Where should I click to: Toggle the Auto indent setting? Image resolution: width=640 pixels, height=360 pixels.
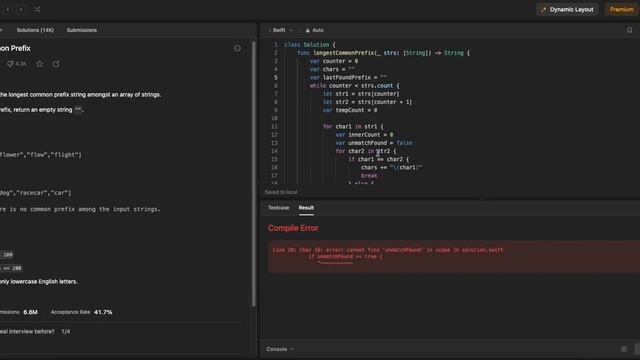[314, 30]
